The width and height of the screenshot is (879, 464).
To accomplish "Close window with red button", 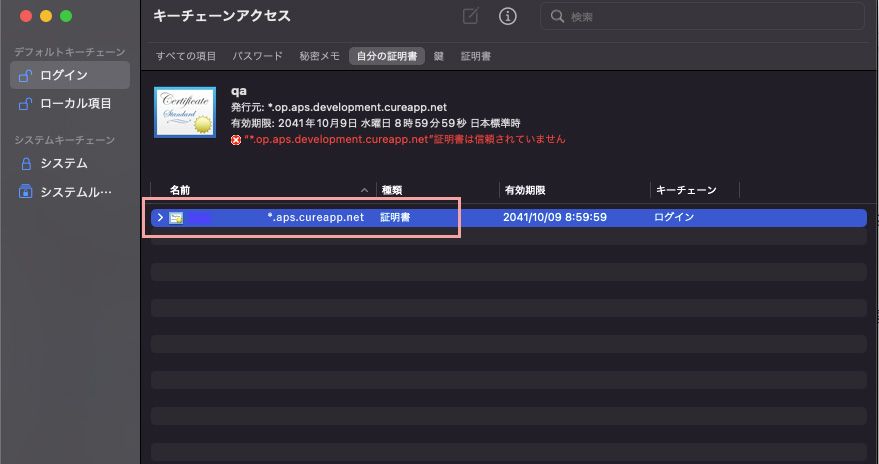I will (26, 16).
